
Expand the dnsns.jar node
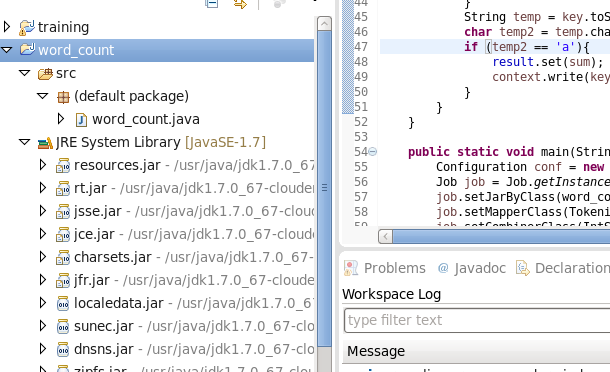tap(43, 348)
